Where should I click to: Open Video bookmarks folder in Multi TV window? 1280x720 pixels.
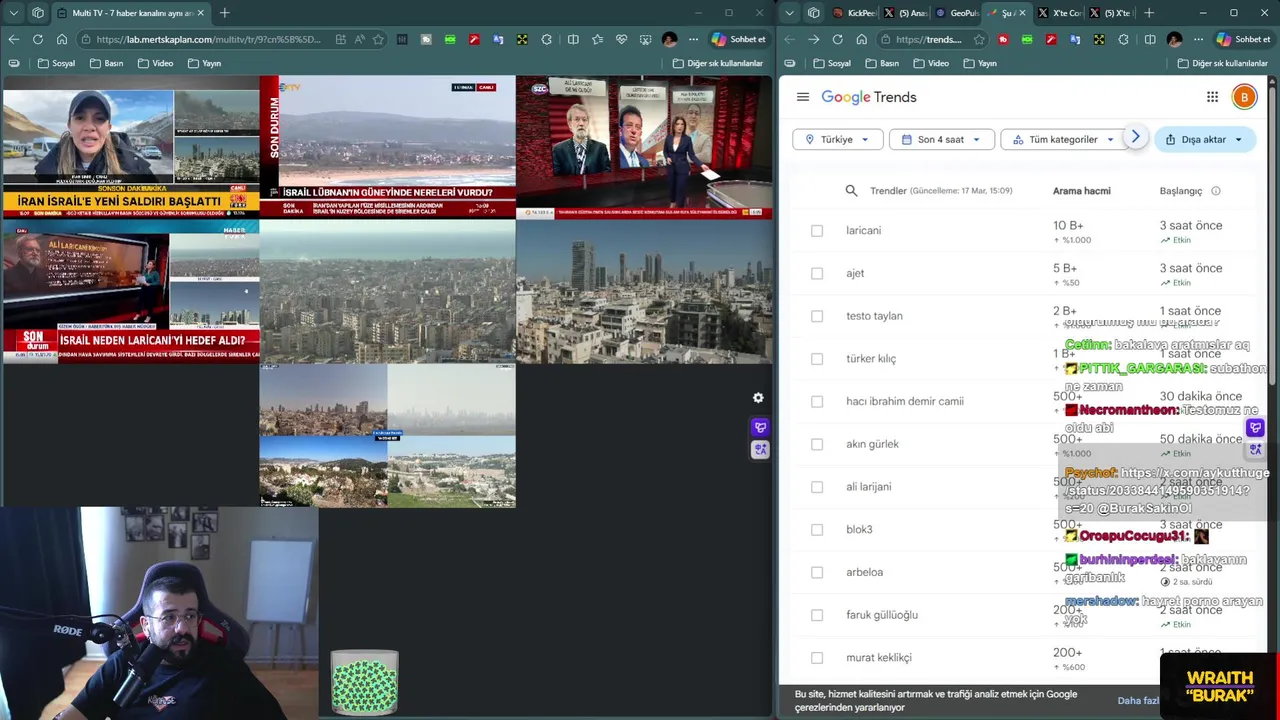tap(155, 63)
